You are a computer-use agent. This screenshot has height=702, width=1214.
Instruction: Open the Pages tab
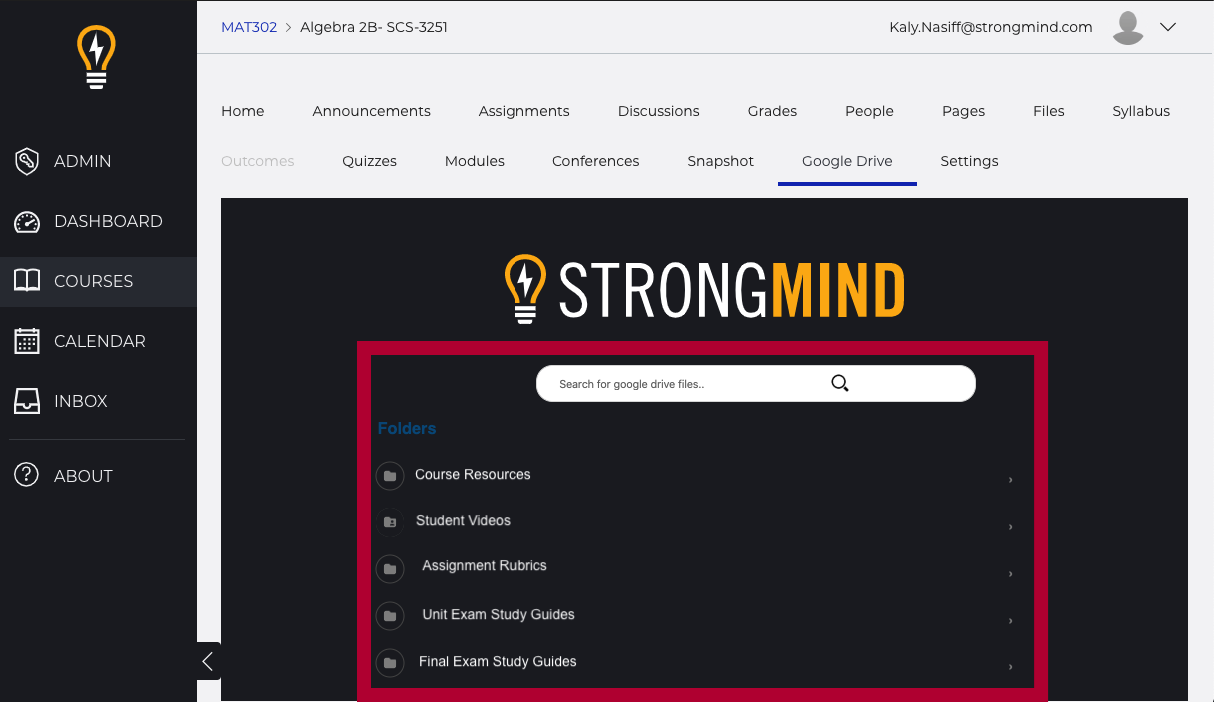(x=963, y=111)
